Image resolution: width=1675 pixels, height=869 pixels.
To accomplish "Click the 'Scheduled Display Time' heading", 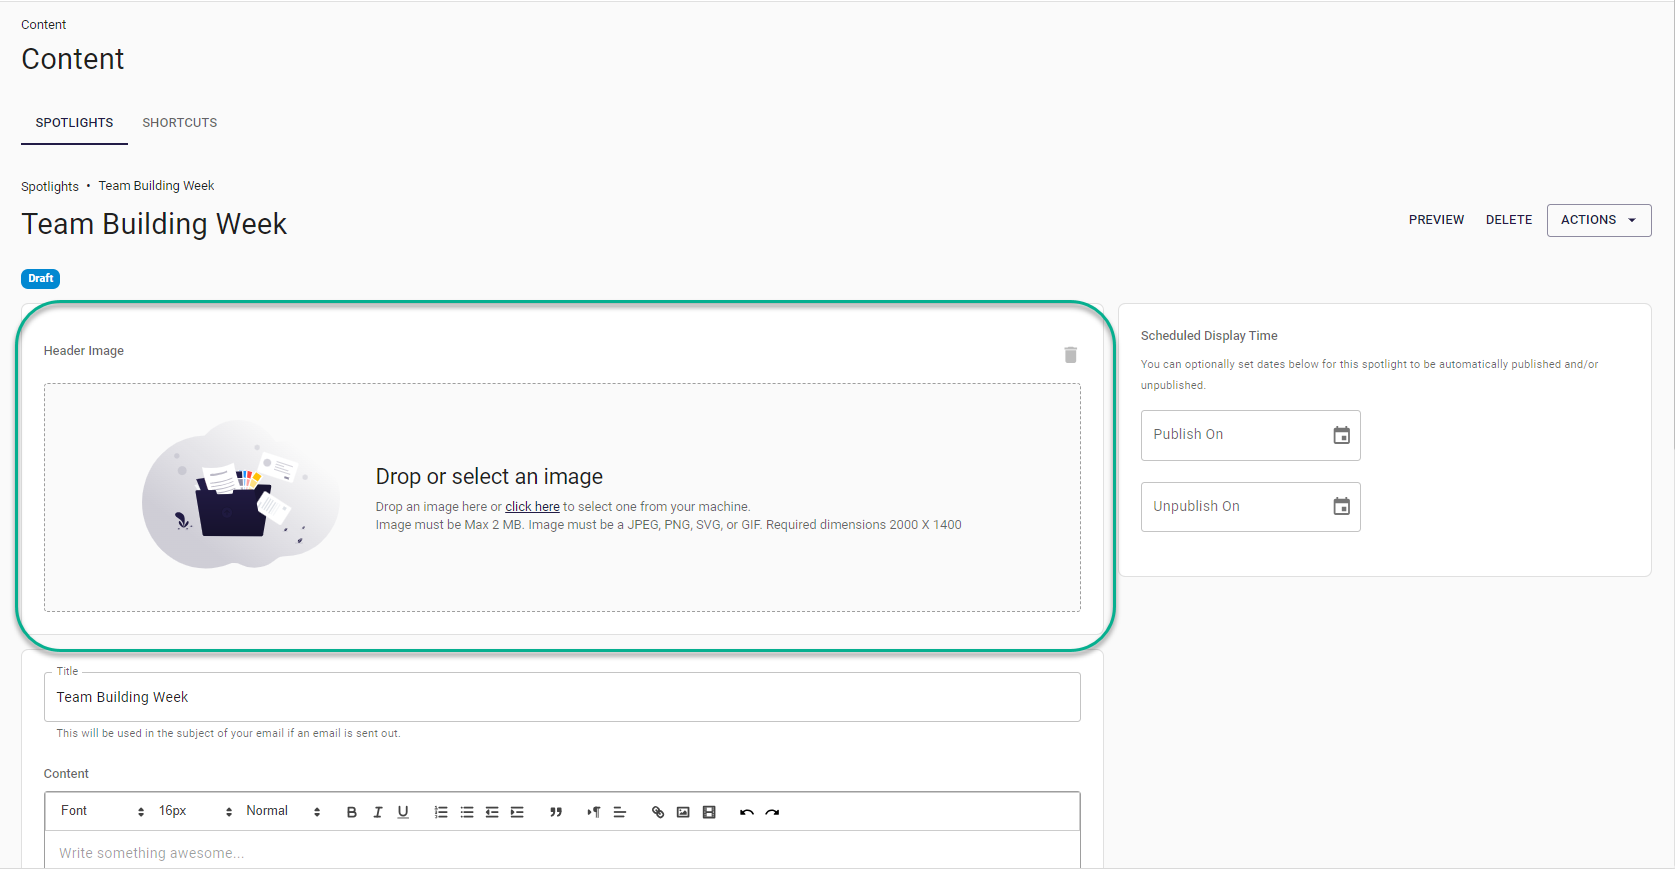I will [x=1209, y=336].
